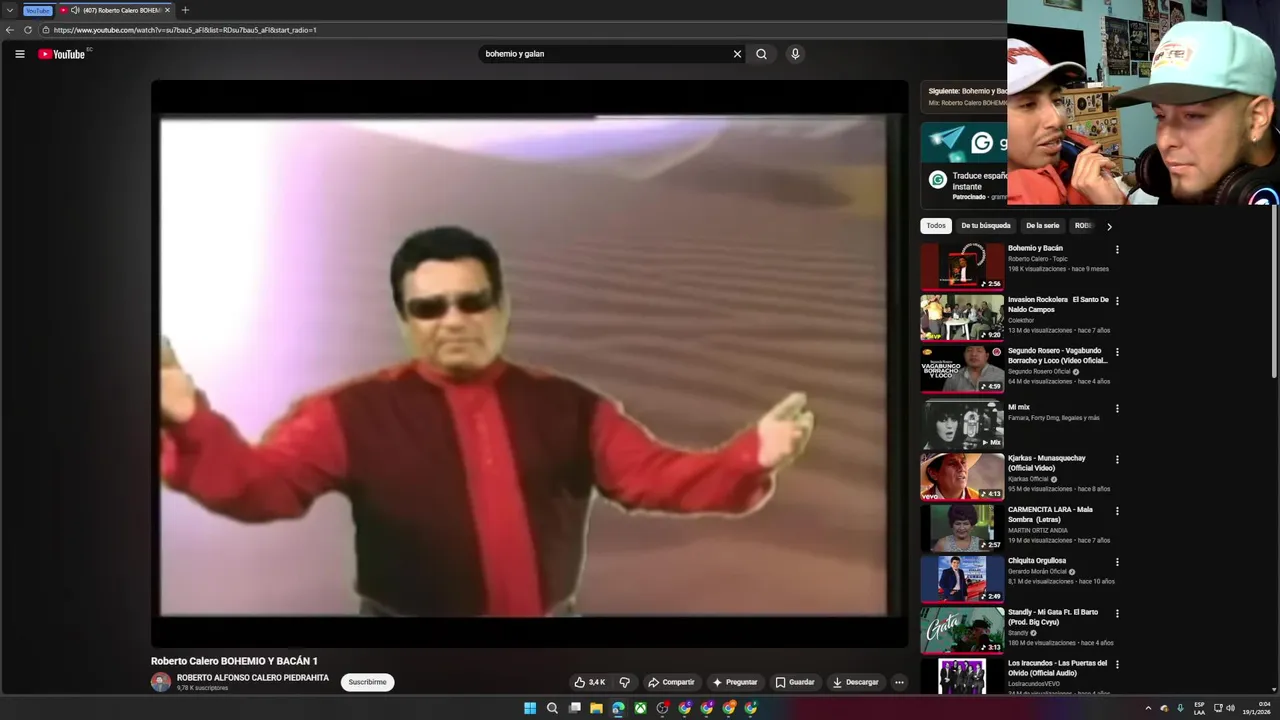This screenshot has width=1280, height=720.
Task: Open Windows taskbar search
Action: [552, 708]
